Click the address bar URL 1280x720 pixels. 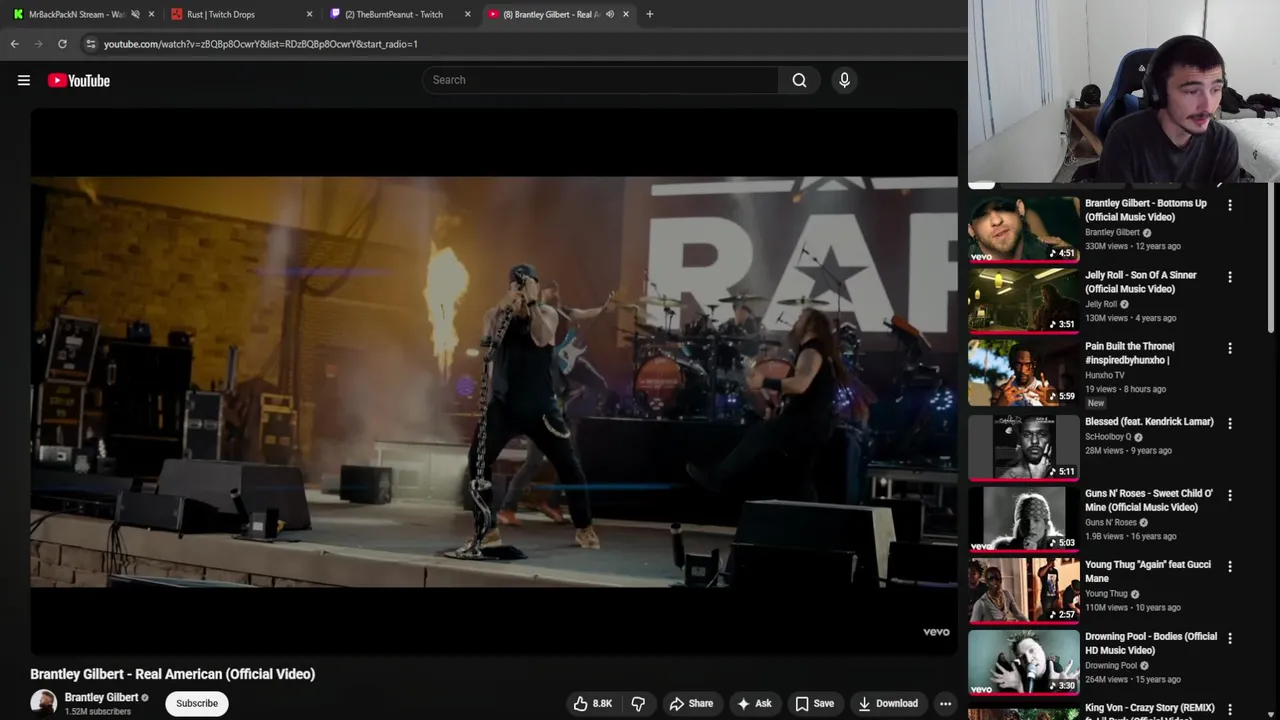[261, 44]
